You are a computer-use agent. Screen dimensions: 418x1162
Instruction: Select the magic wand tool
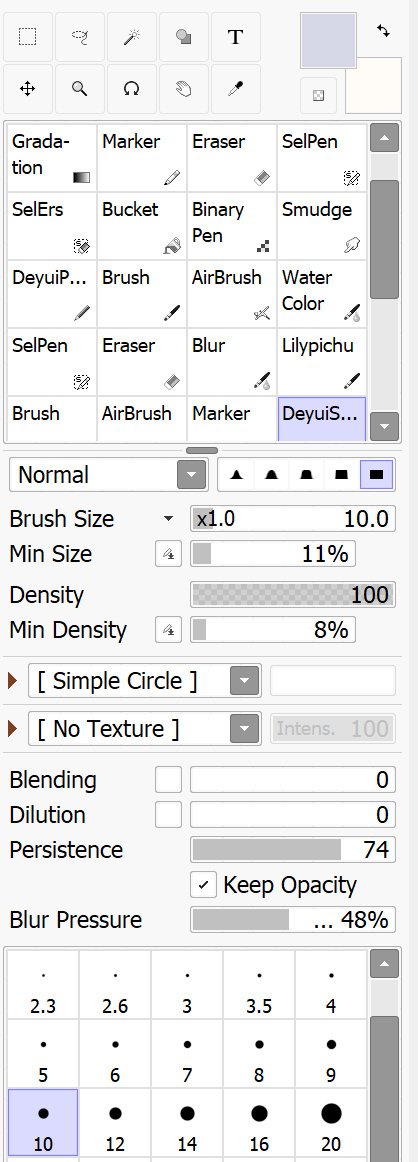pos(131,36)
